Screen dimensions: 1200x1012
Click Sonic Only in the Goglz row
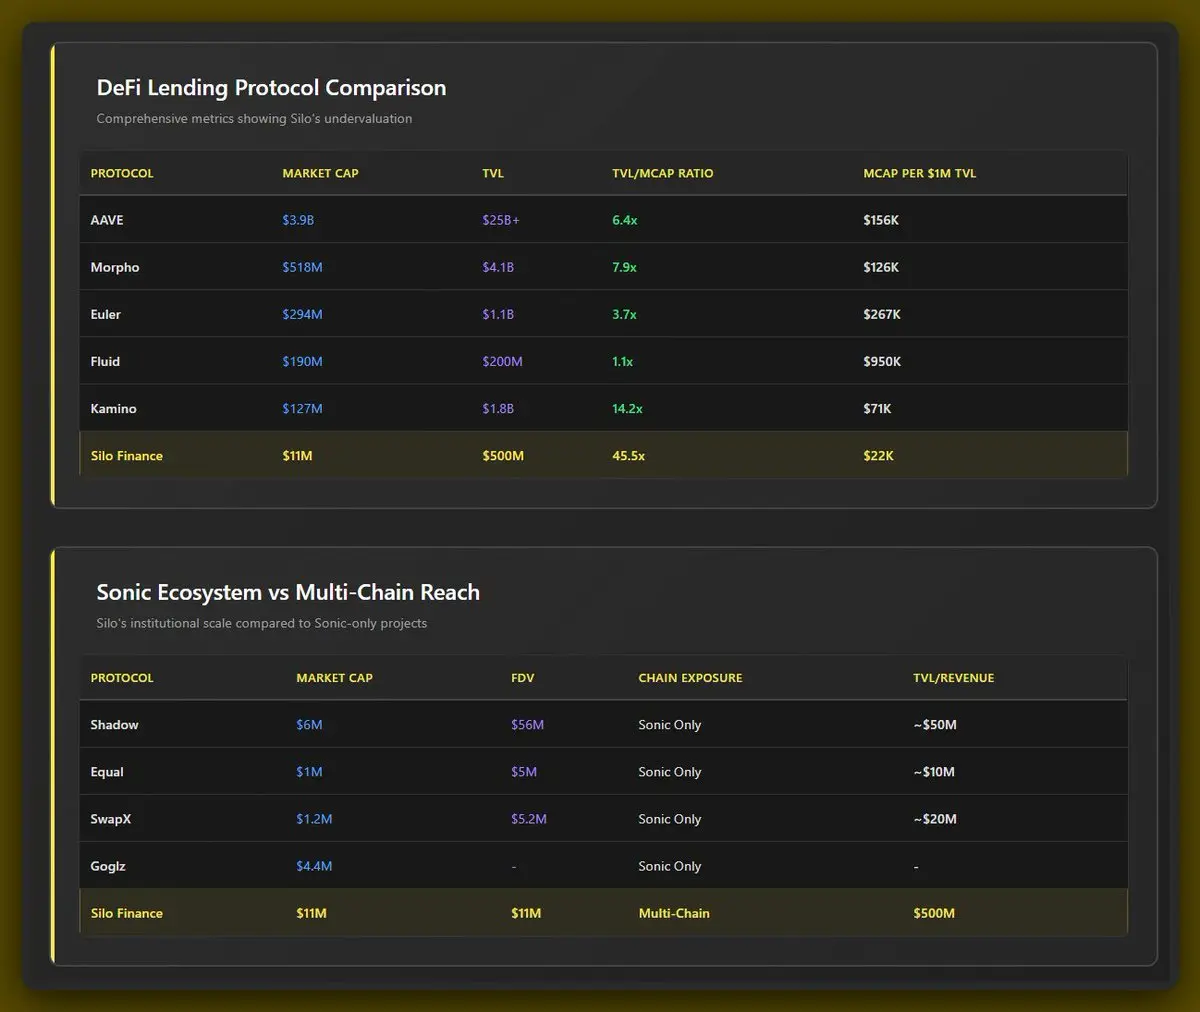point(670,866)
